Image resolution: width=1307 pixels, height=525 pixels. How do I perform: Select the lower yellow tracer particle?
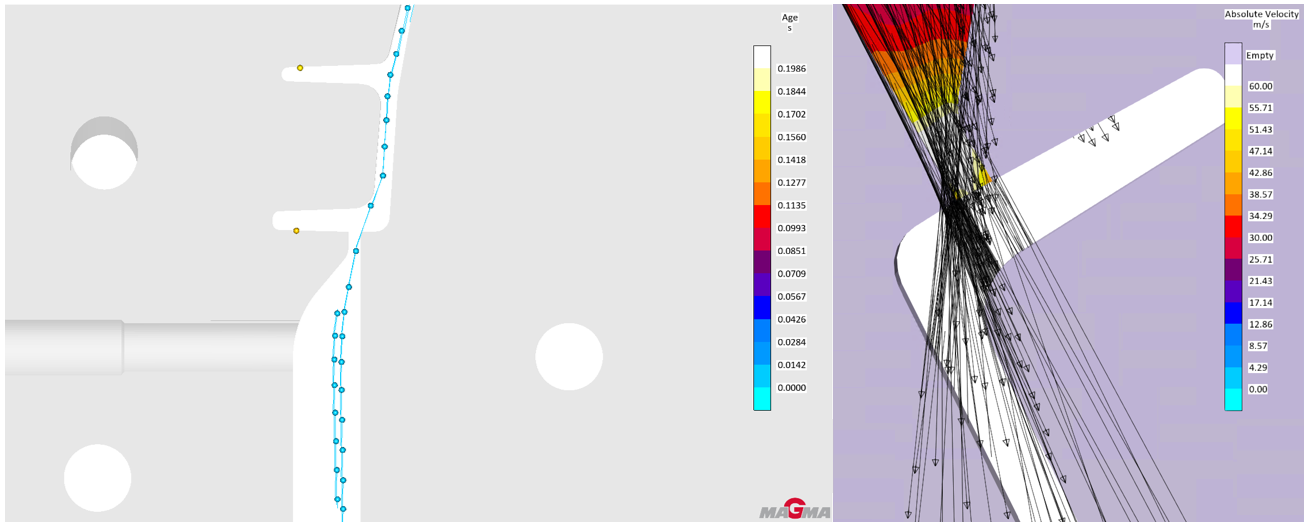tap(296, 231)
